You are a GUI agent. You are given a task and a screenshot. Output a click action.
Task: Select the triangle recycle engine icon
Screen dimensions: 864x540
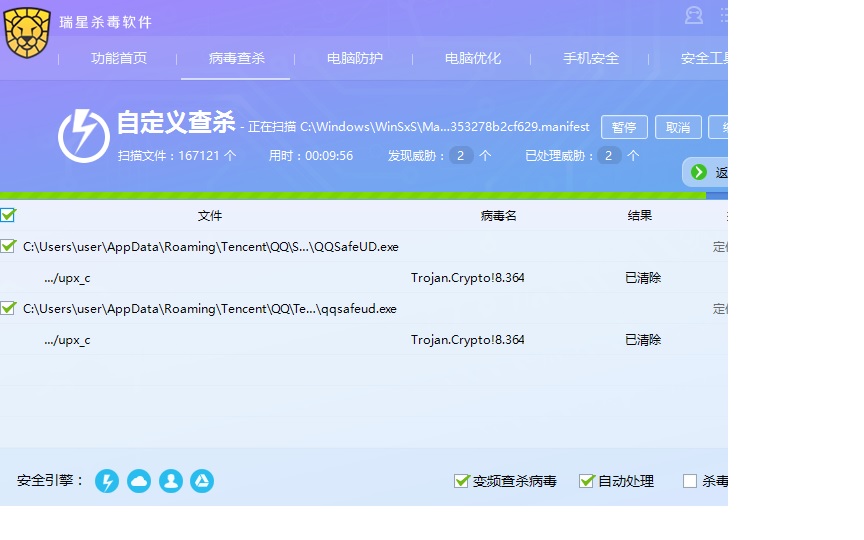pos(202,481)
